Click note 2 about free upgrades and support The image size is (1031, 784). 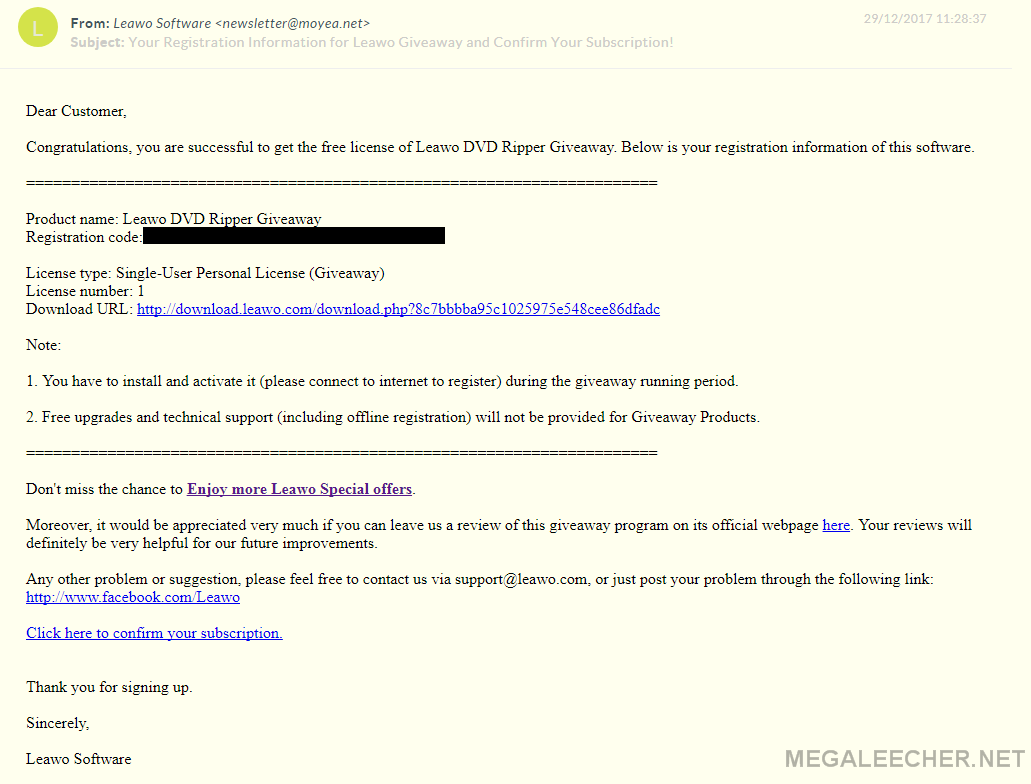pyautogui.click(x=393, y=418)
